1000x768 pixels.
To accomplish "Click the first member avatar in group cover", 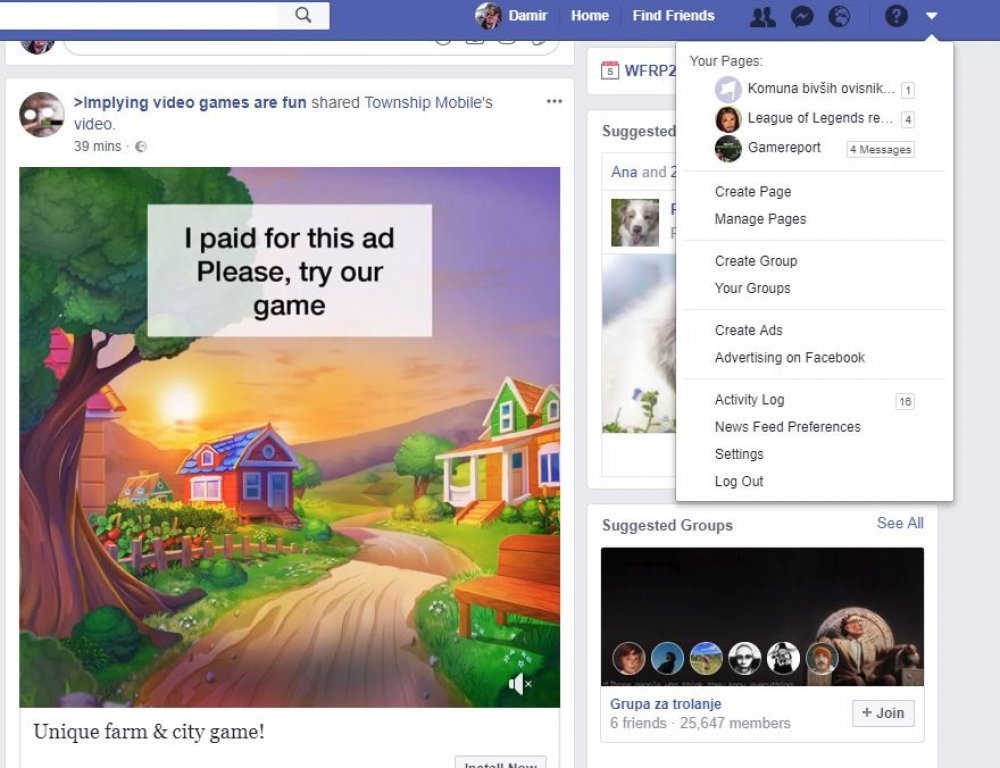I will [629, 658].
